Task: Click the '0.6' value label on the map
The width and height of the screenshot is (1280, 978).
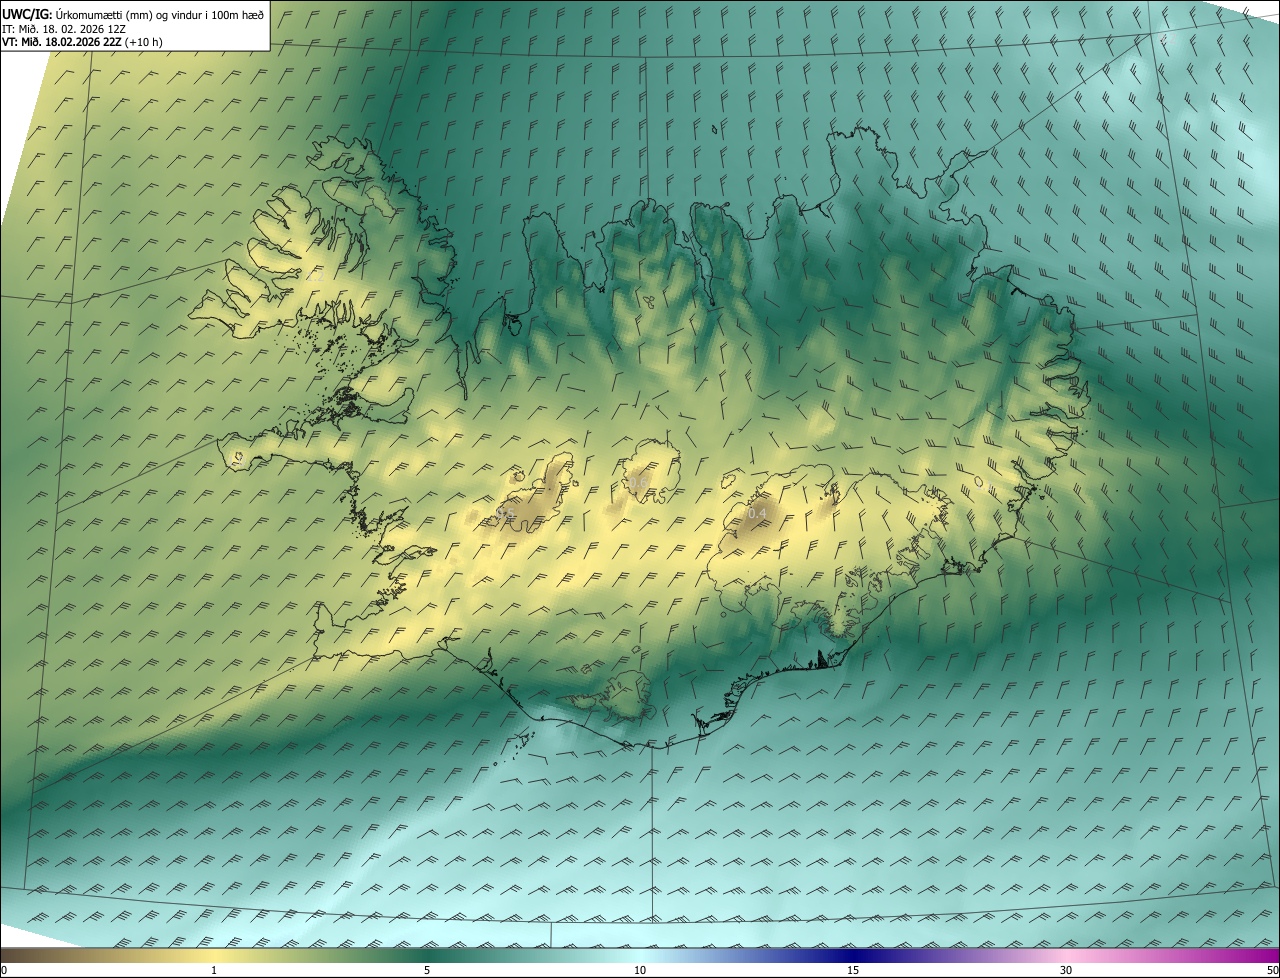Action: point(637,484)
